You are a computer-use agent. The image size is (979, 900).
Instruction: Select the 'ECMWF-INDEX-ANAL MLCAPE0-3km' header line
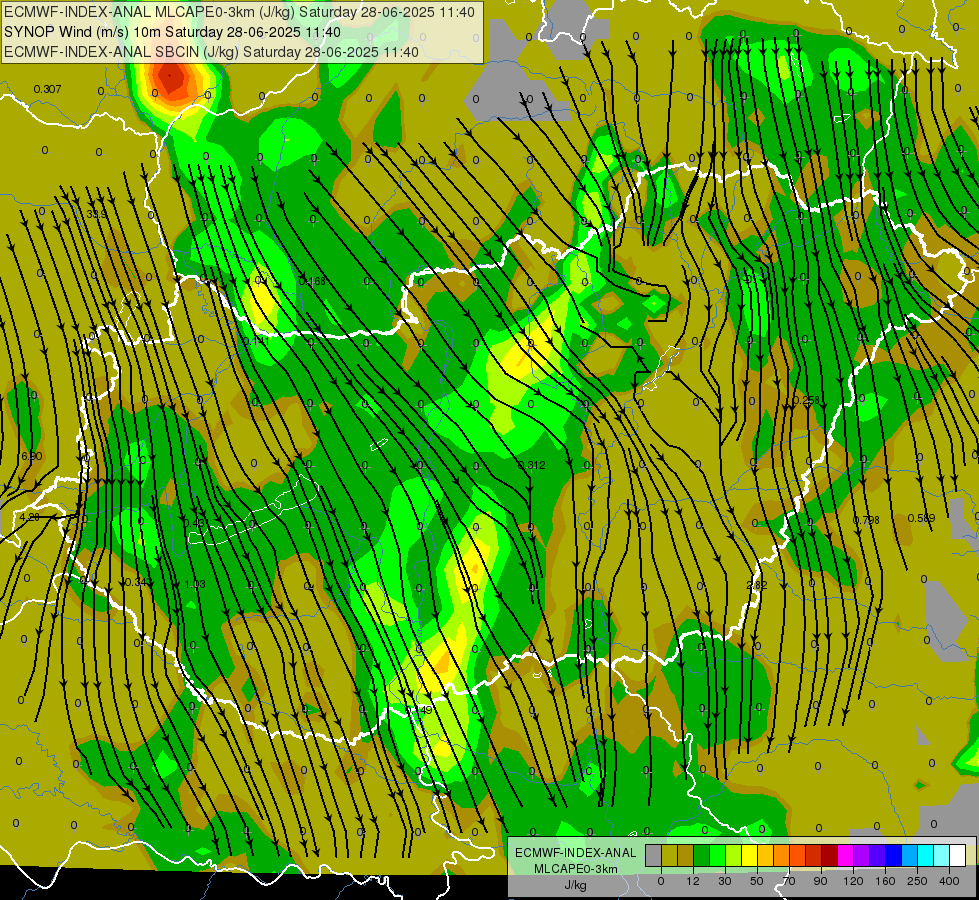pos(239,12)
